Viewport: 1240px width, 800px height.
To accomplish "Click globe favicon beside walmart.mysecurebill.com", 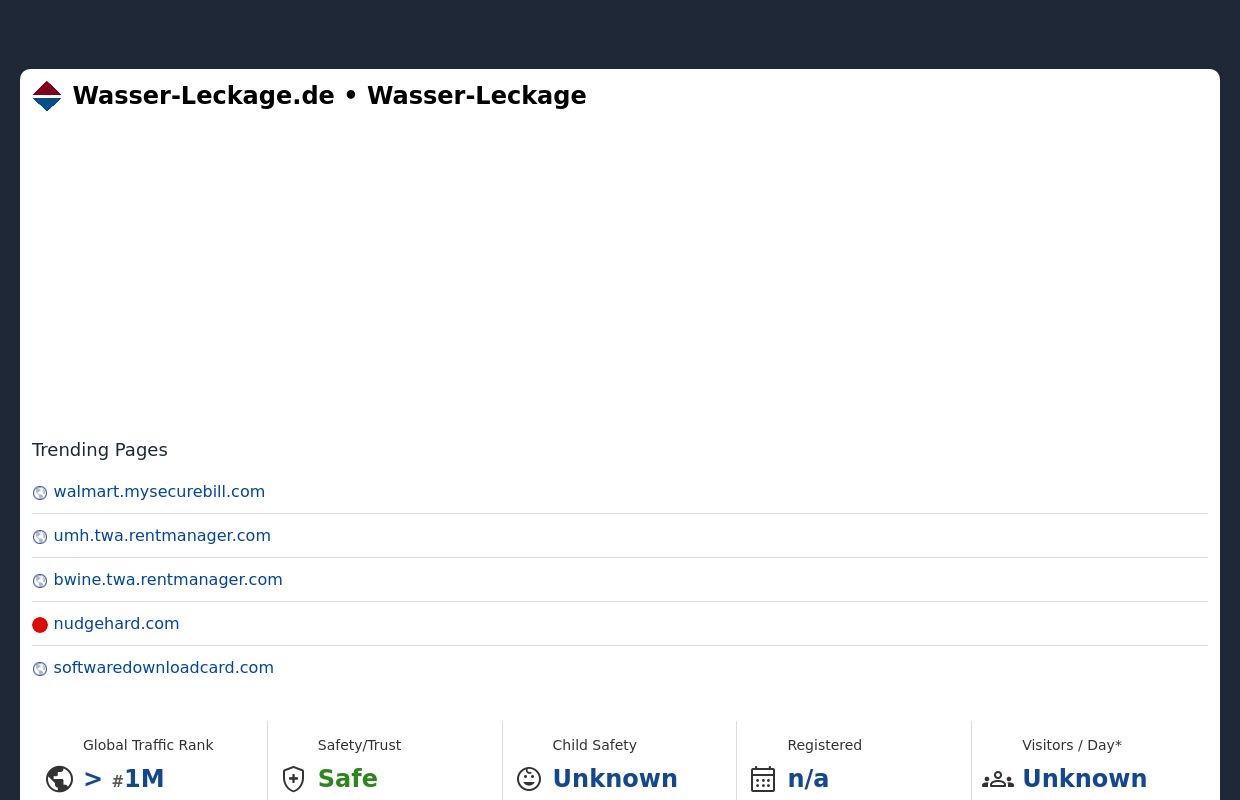I will (x=40, y=492).
